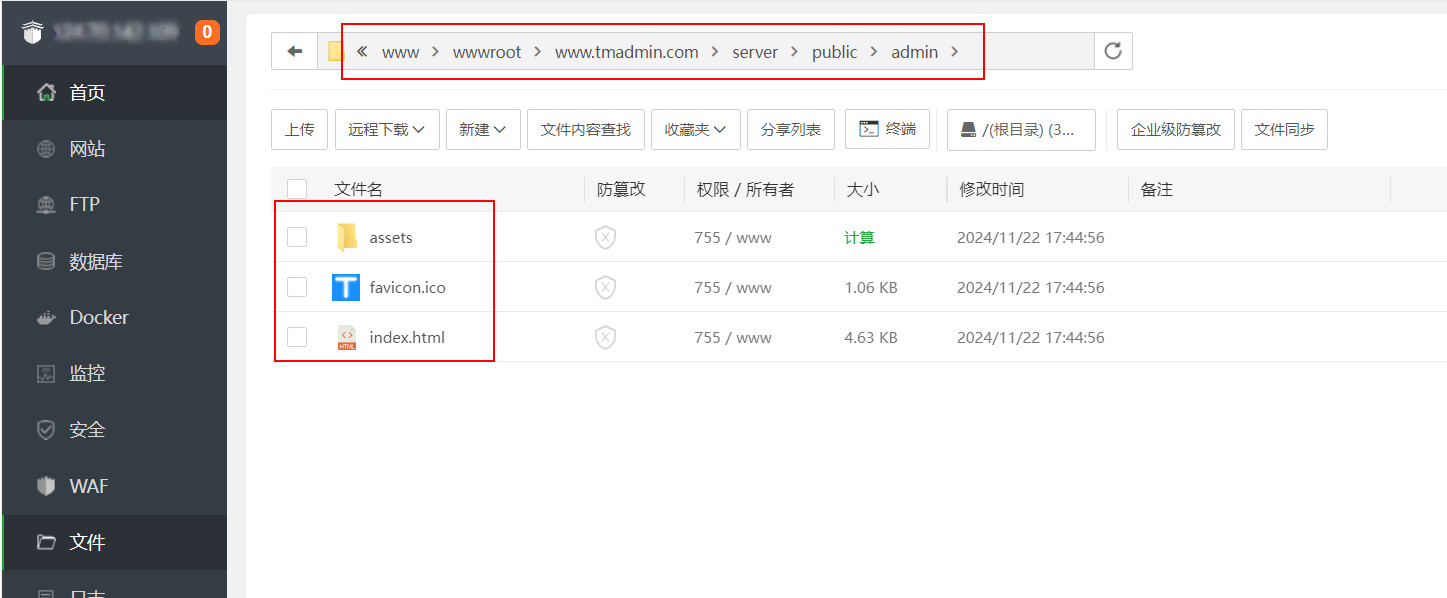Screen dimensions: 1447x598
Task: Select the favicon.ico row checkbox
Action: click(297, 288)
